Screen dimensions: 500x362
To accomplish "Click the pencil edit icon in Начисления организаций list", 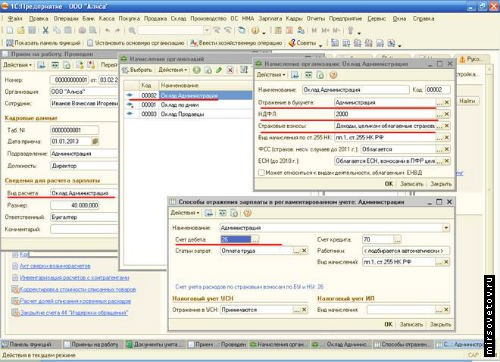I will click(219, 70).
